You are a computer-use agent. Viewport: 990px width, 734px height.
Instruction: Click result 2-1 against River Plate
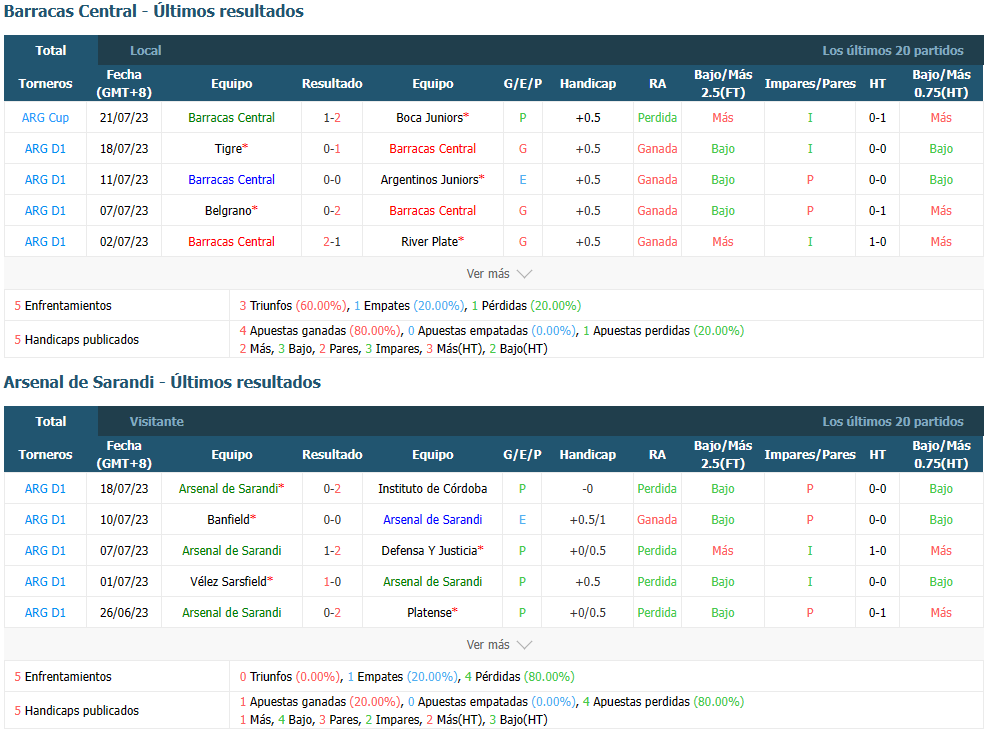point(332,242)
